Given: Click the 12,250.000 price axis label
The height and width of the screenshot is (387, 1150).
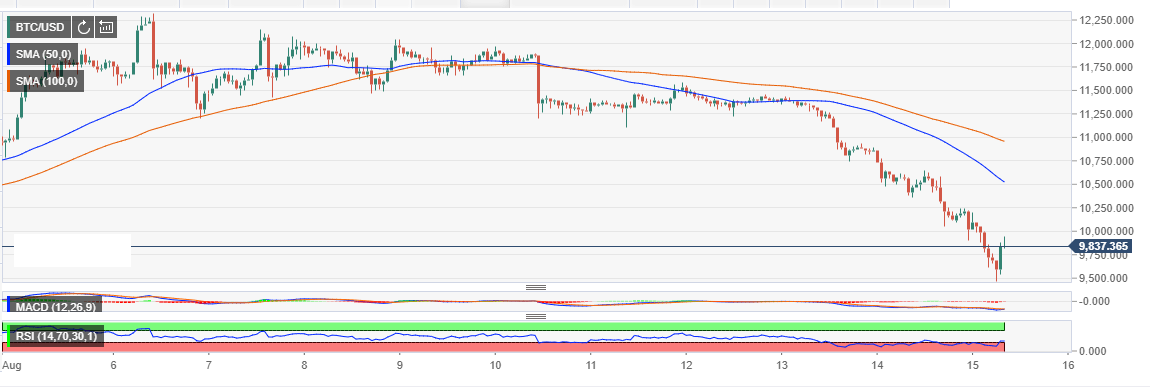Looking at the screenshot, I should point(1107,21).
